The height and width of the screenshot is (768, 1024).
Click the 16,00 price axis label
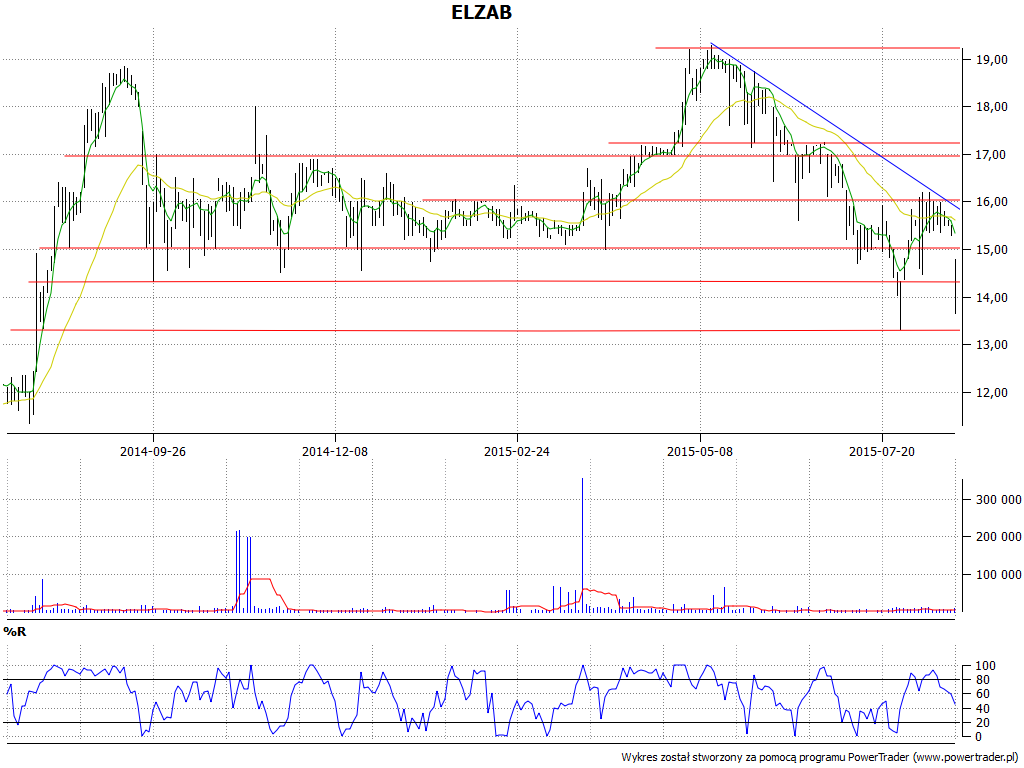tap(991, 202)
